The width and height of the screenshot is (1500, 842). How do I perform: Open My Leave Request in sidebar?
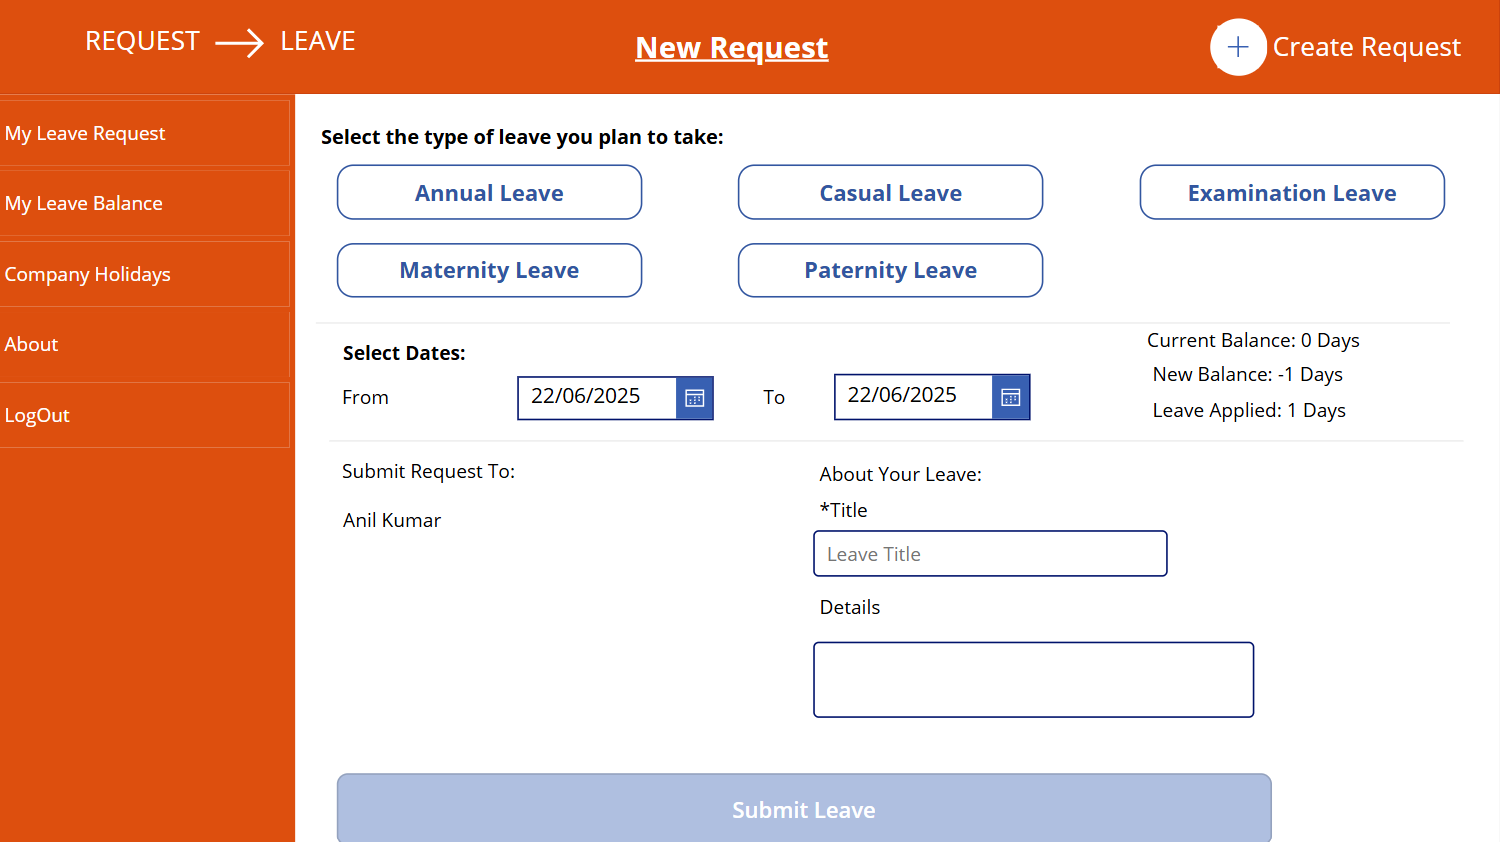[145, 133]
